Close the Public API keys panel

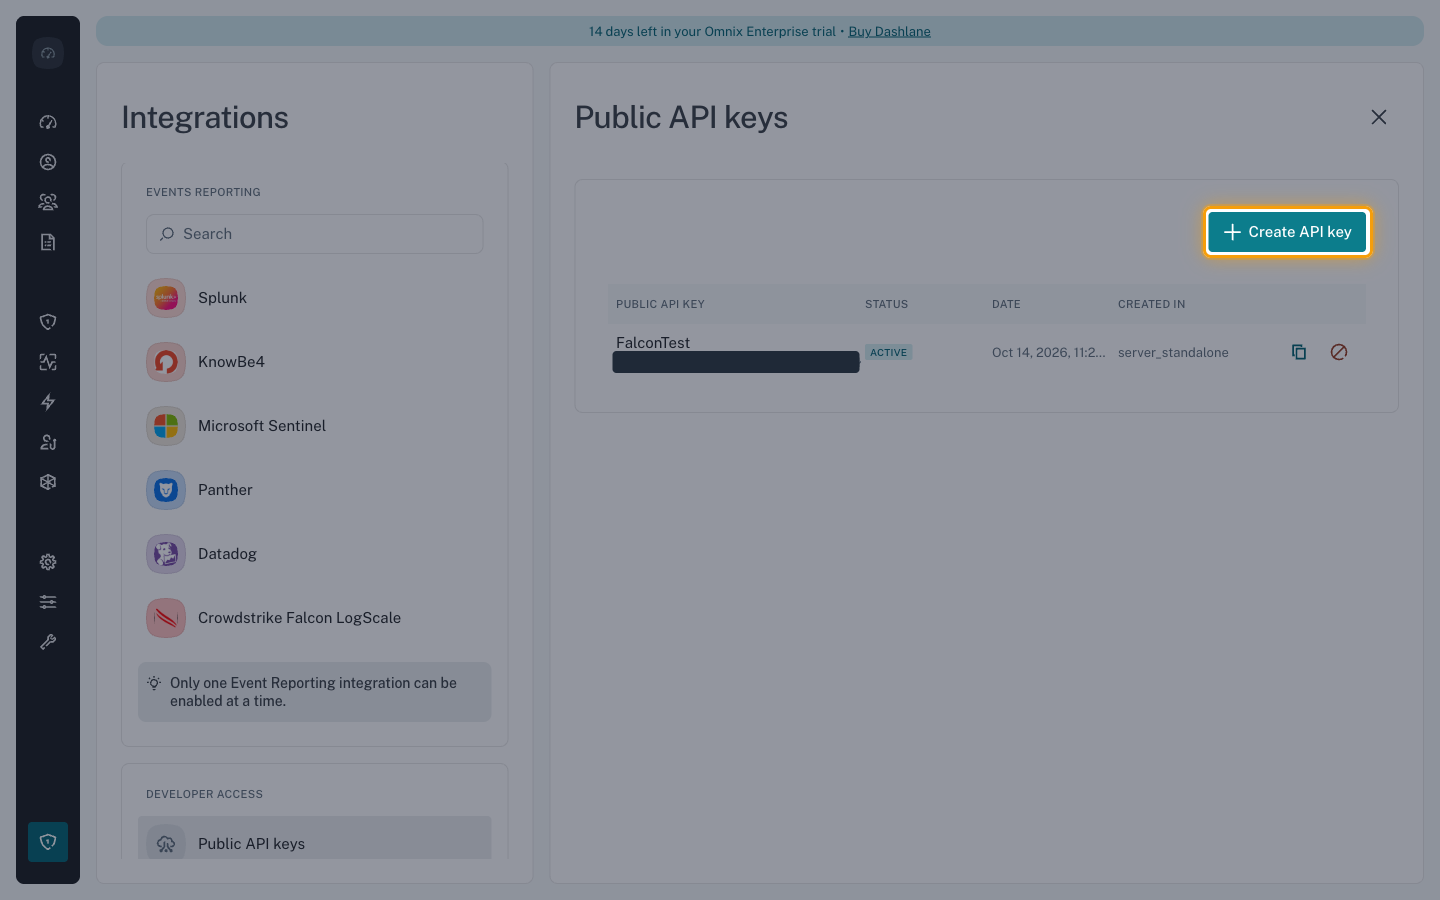coord(1379,117)
